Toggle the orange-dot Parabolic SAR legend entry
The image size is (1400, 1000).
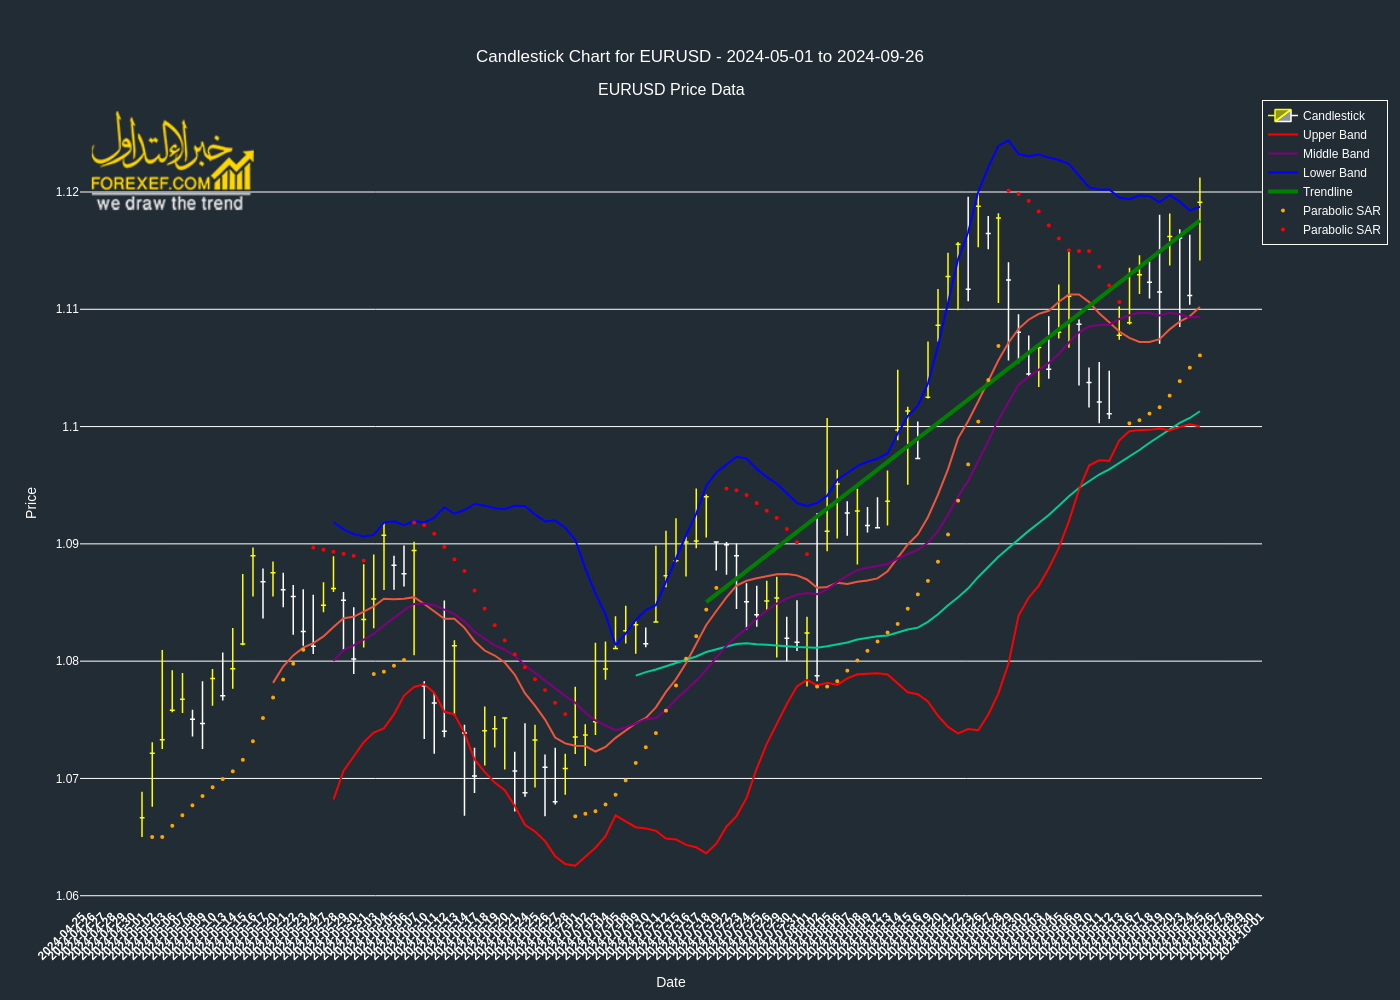click(x=1324, y=211)
